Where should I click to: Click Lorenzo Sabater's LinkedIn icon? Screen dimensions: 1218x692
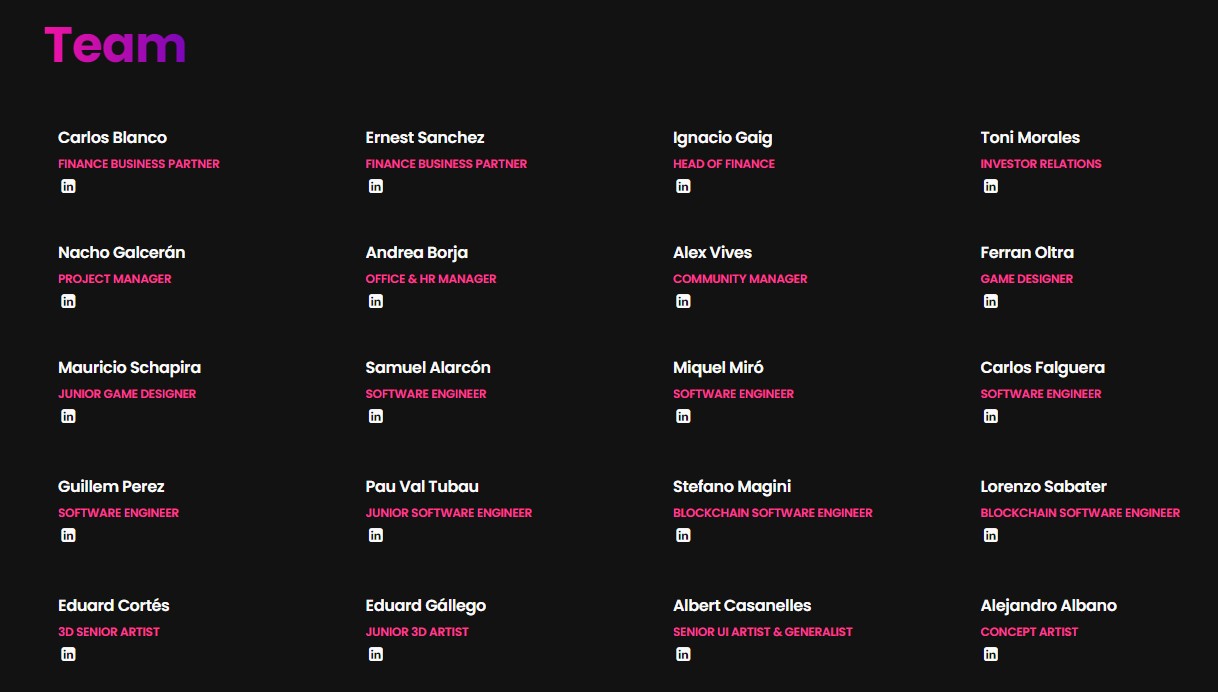991,535
